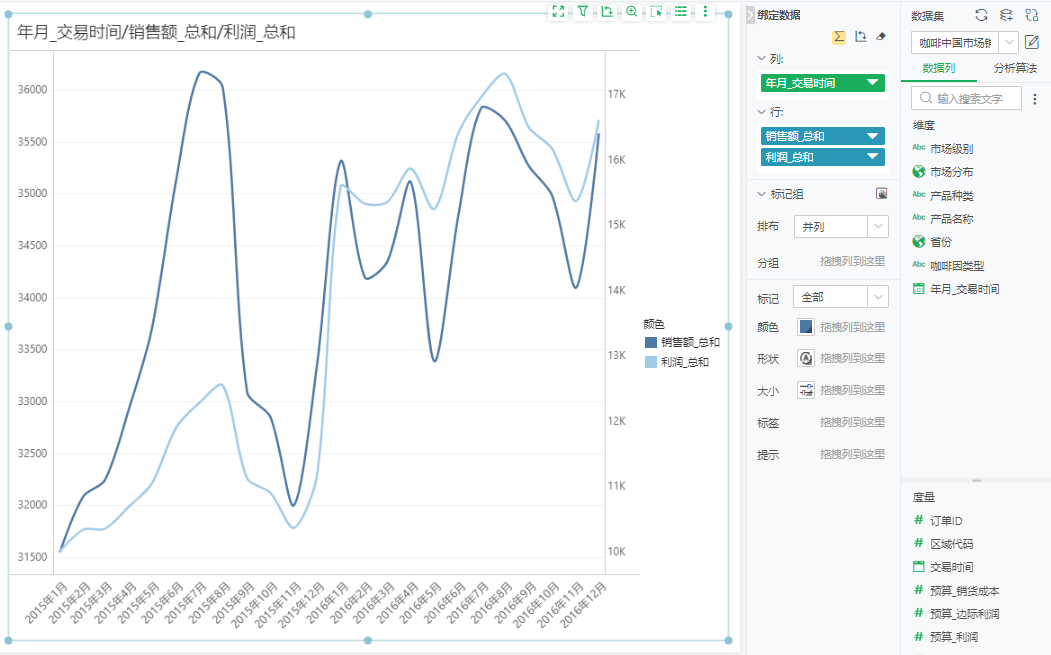Viewport: 1051px width, 655px height.
Task: Open the 标记 全部 dropdown
Action: pyautogui.click(x=841, y=297)
